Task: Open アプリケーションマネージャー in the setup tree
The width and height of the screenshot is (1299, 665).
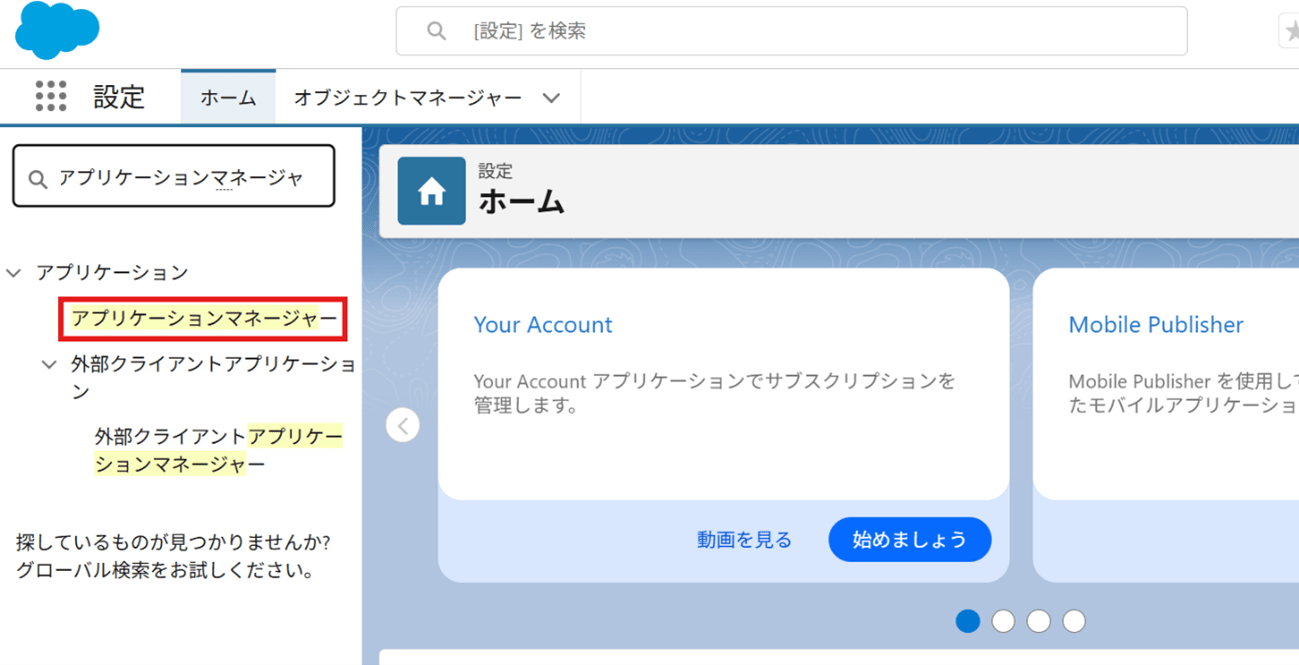Action: pyautogui.click(x=205, y=319)
